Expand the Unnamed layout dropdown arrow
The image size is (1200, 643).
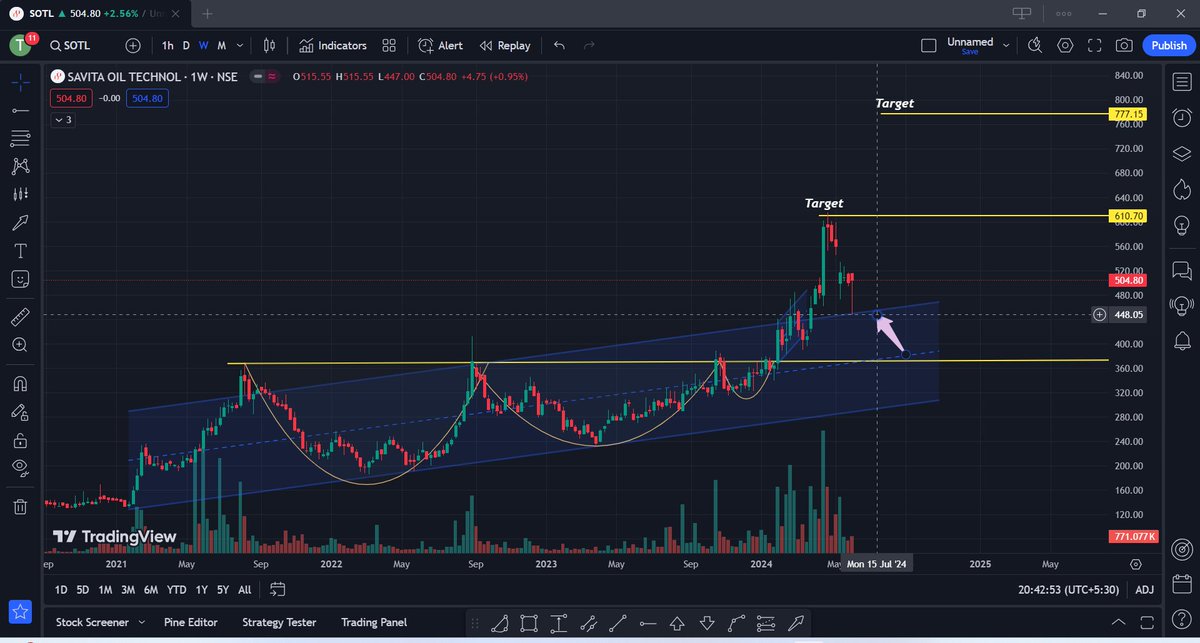coord(1006,45)
